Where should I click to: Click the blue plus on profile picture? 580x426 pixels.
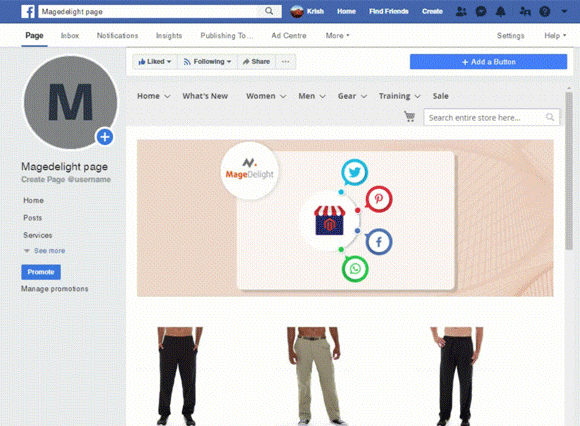pyautogui.click(x=105, y=137)
